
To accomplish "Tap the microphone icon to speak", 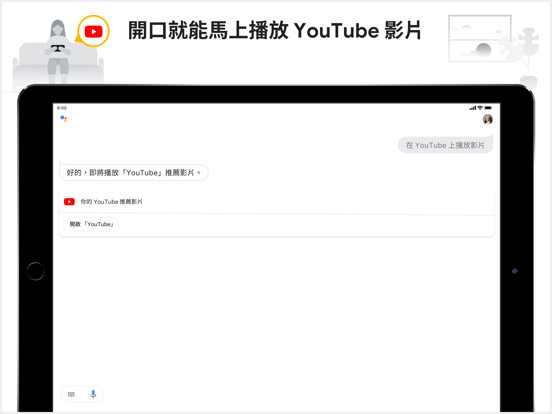I will tap(93, 394).
